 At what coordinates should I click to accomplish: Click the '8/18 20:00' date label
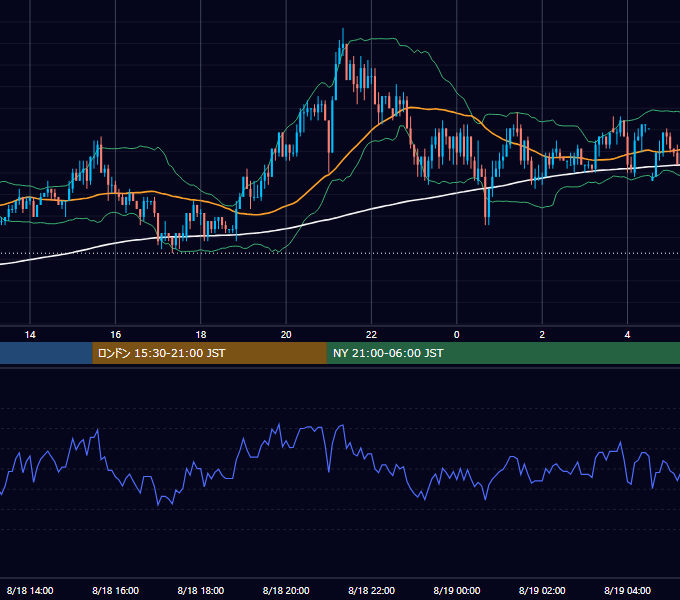point(286,590)
